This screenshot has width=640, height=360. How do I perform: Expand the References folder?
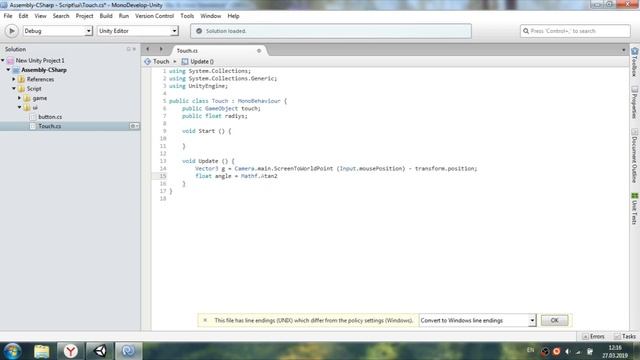click(14, 79)
